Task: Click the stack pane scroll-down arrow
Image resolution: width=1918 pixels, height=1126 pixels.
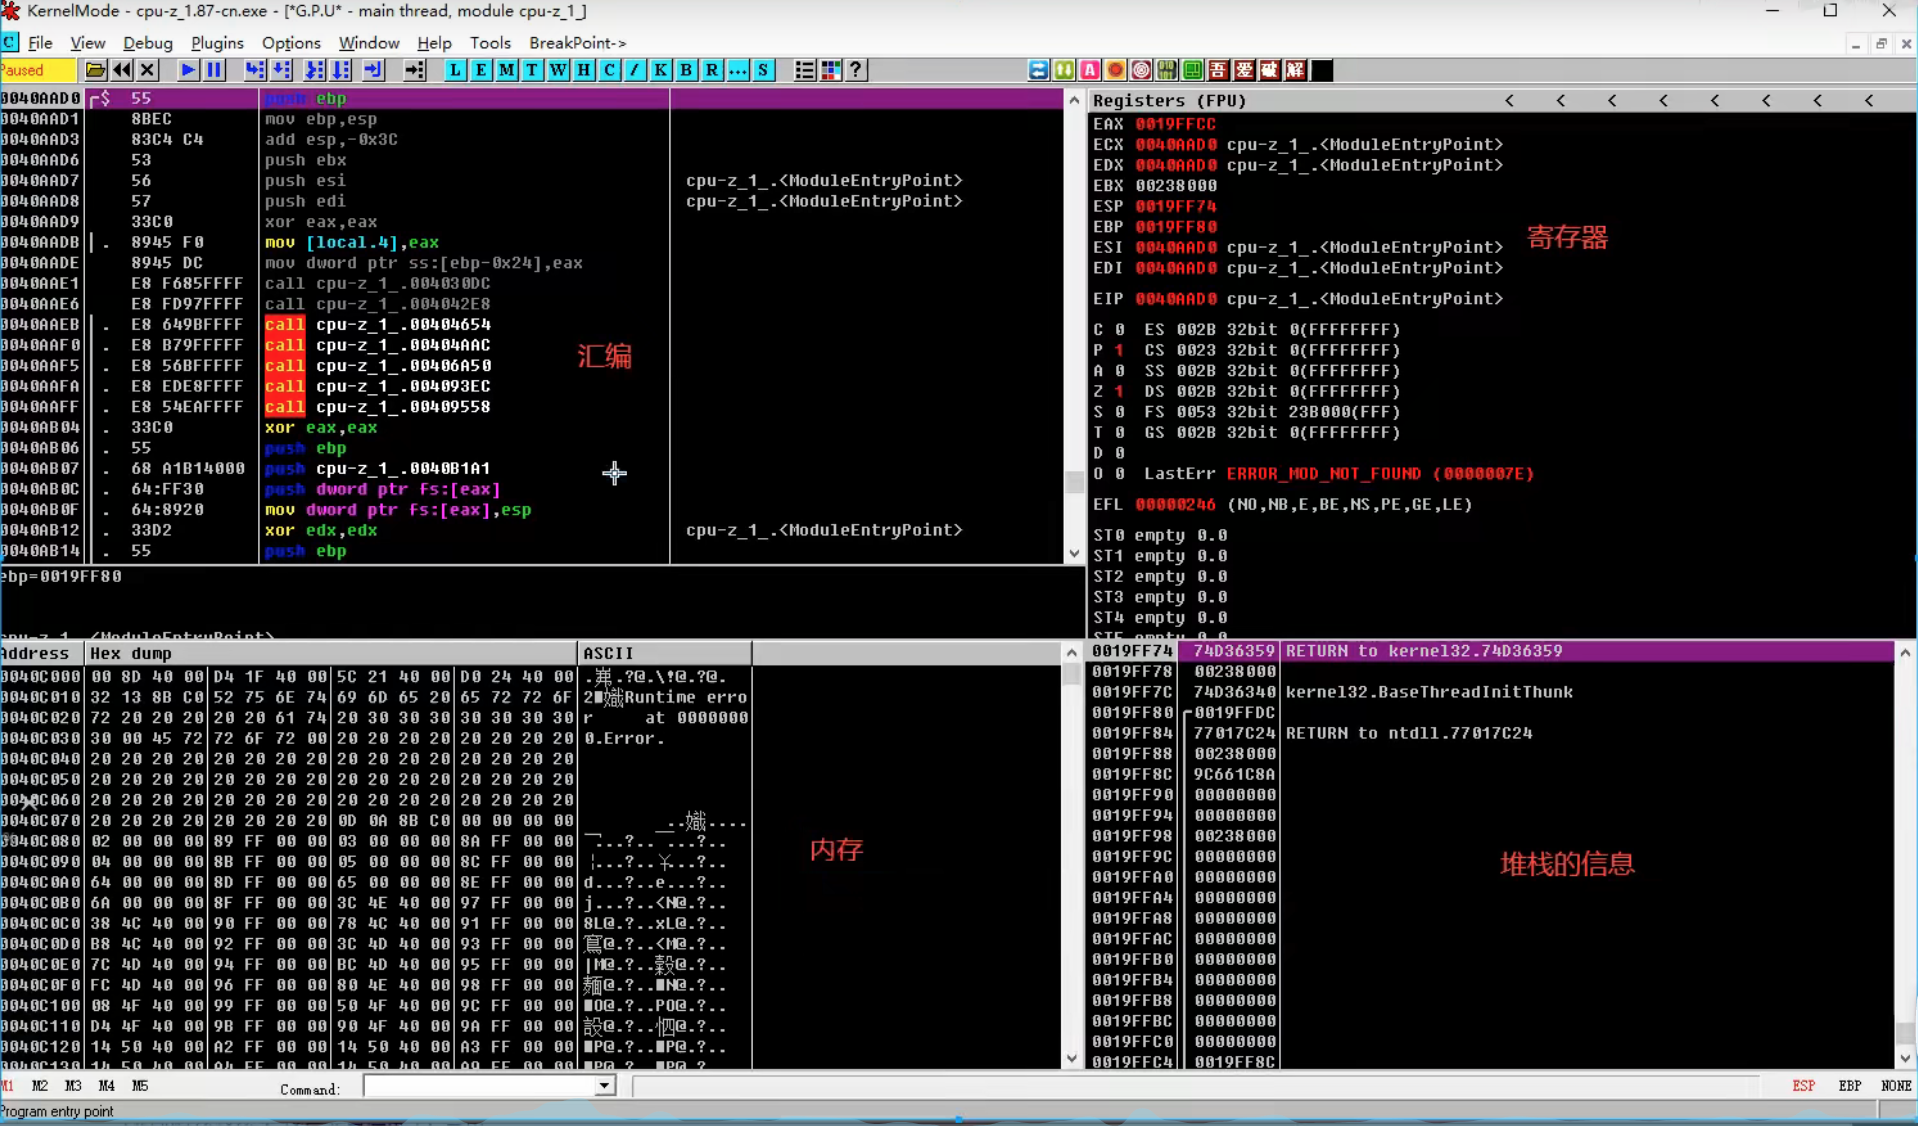Action: click(1905, 1059)
